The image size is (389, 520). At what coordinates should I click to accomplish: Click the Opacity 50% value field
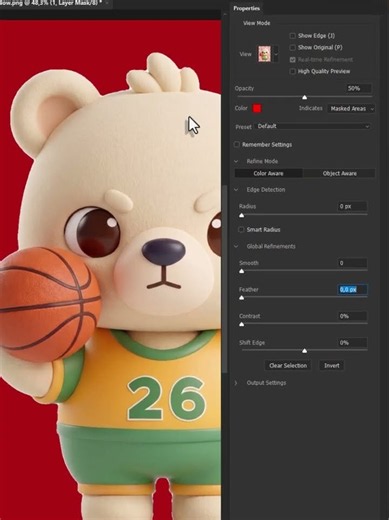[x=358, y=89]
